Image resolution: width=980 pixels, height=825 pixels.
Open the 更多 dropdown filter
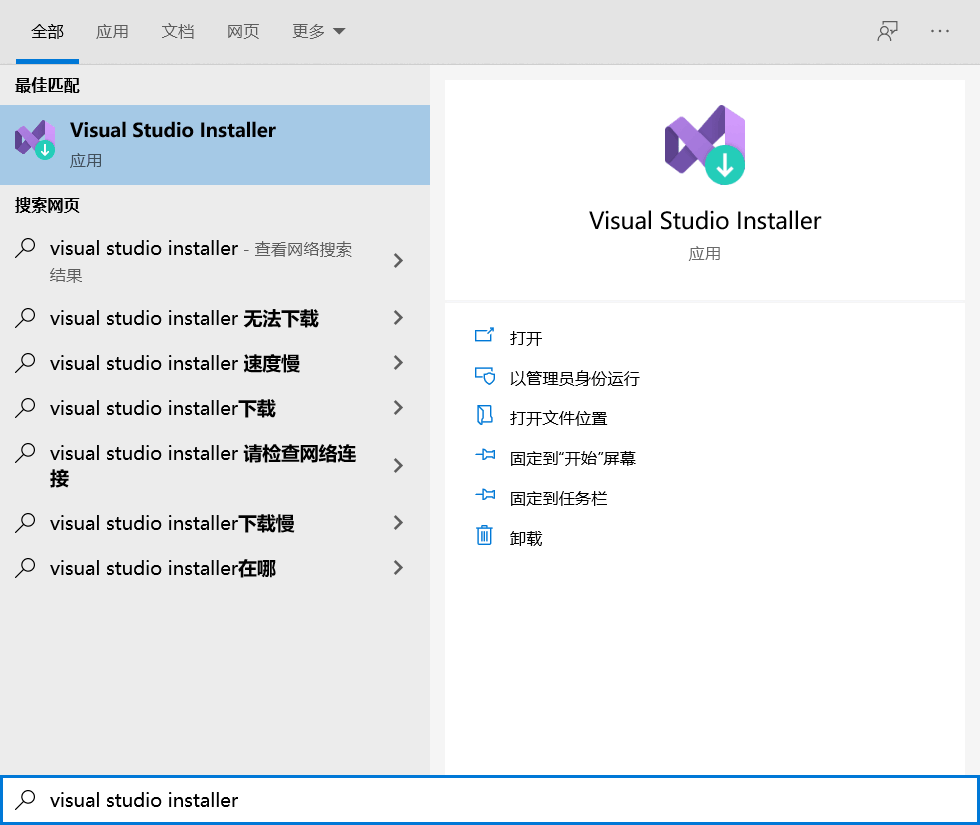pos(318,31)
